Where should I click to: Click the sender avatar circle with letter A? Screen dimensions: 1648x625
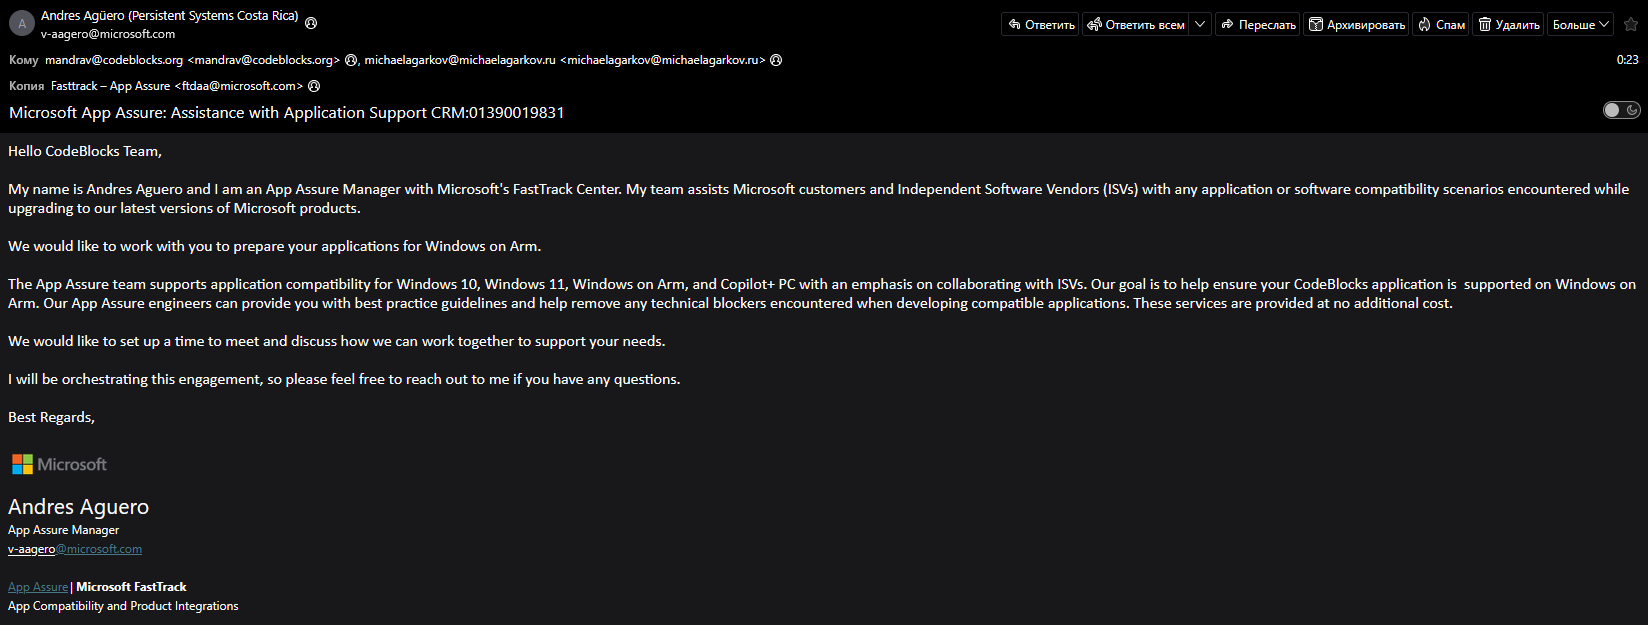point(21,24)
